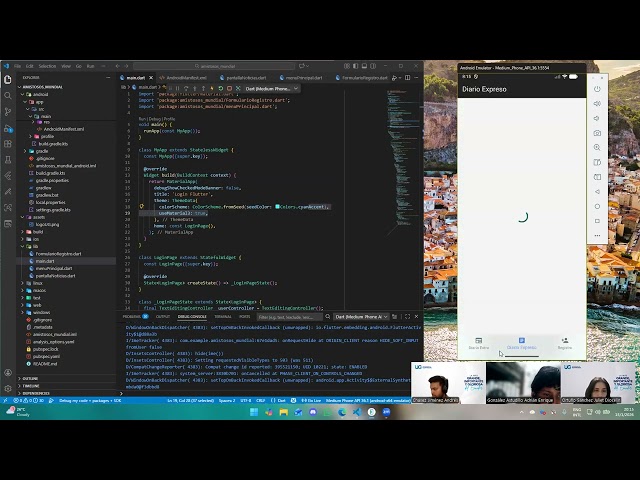Open README.md in the explorer
The image size is (640, 480).
[46, 364]
